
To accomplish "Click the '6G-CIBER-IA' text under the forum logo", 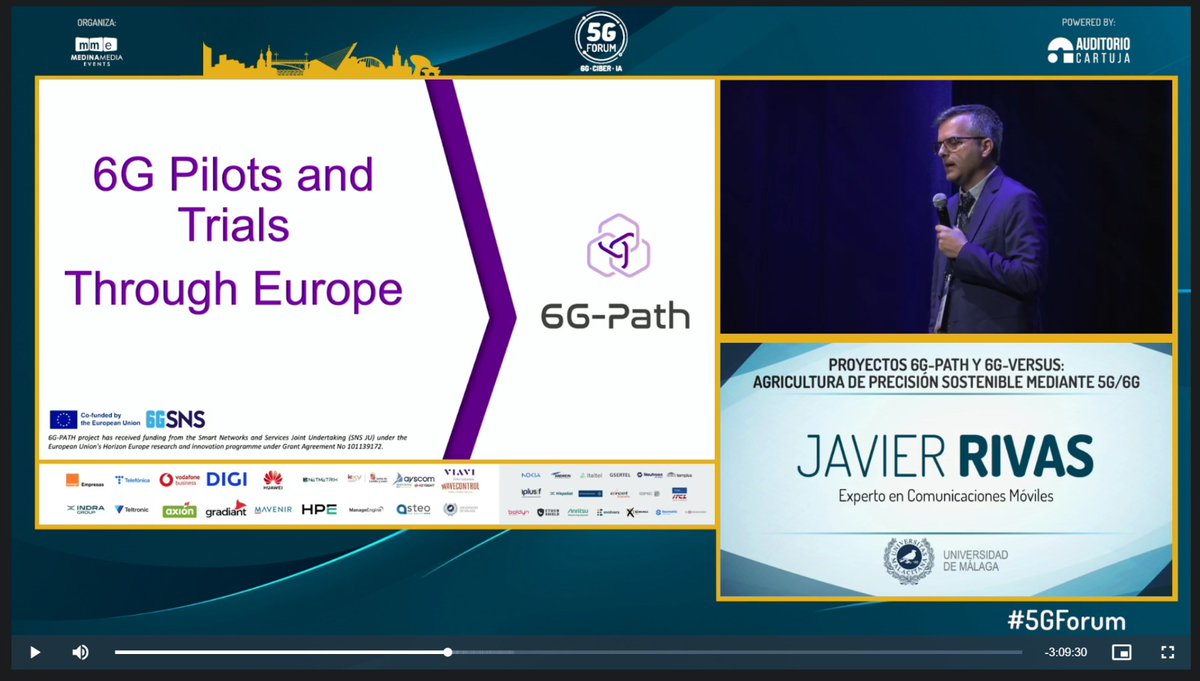I will (602, 70).
